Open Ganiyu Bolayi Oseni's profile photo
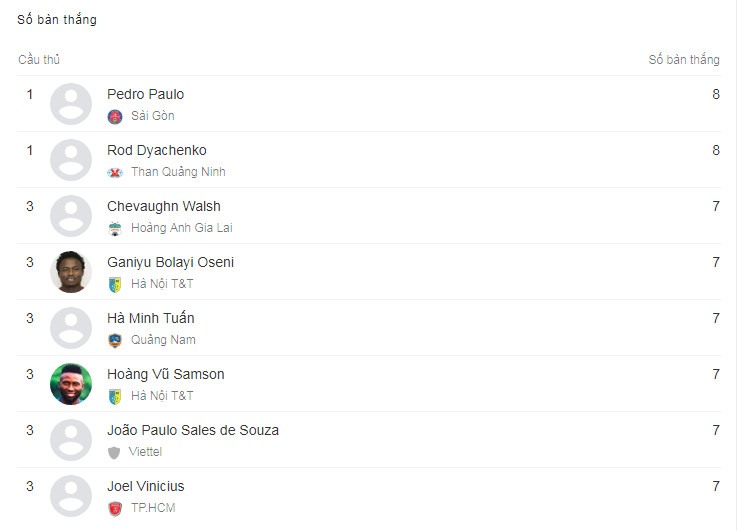 71,272
